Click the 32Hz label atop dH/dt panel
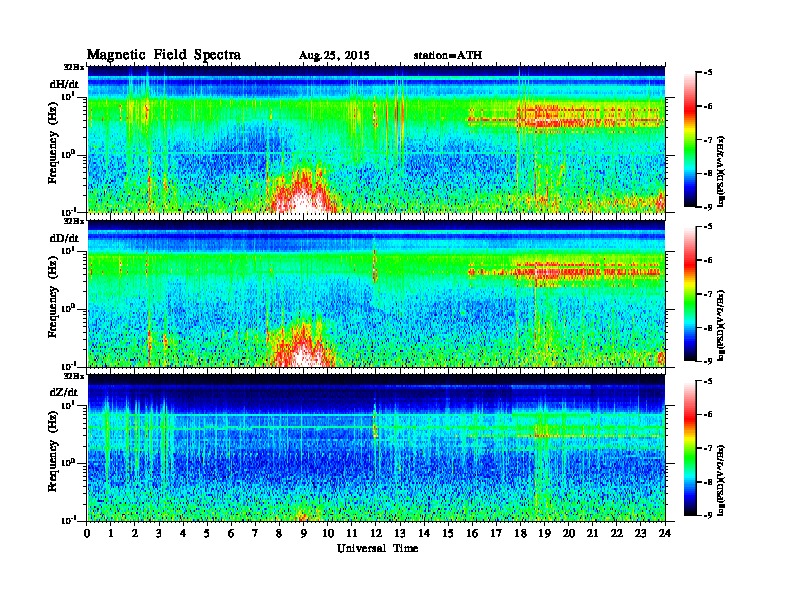Image resolution: width=792 pixels, height=612 pixels. [x=73, y=67]
